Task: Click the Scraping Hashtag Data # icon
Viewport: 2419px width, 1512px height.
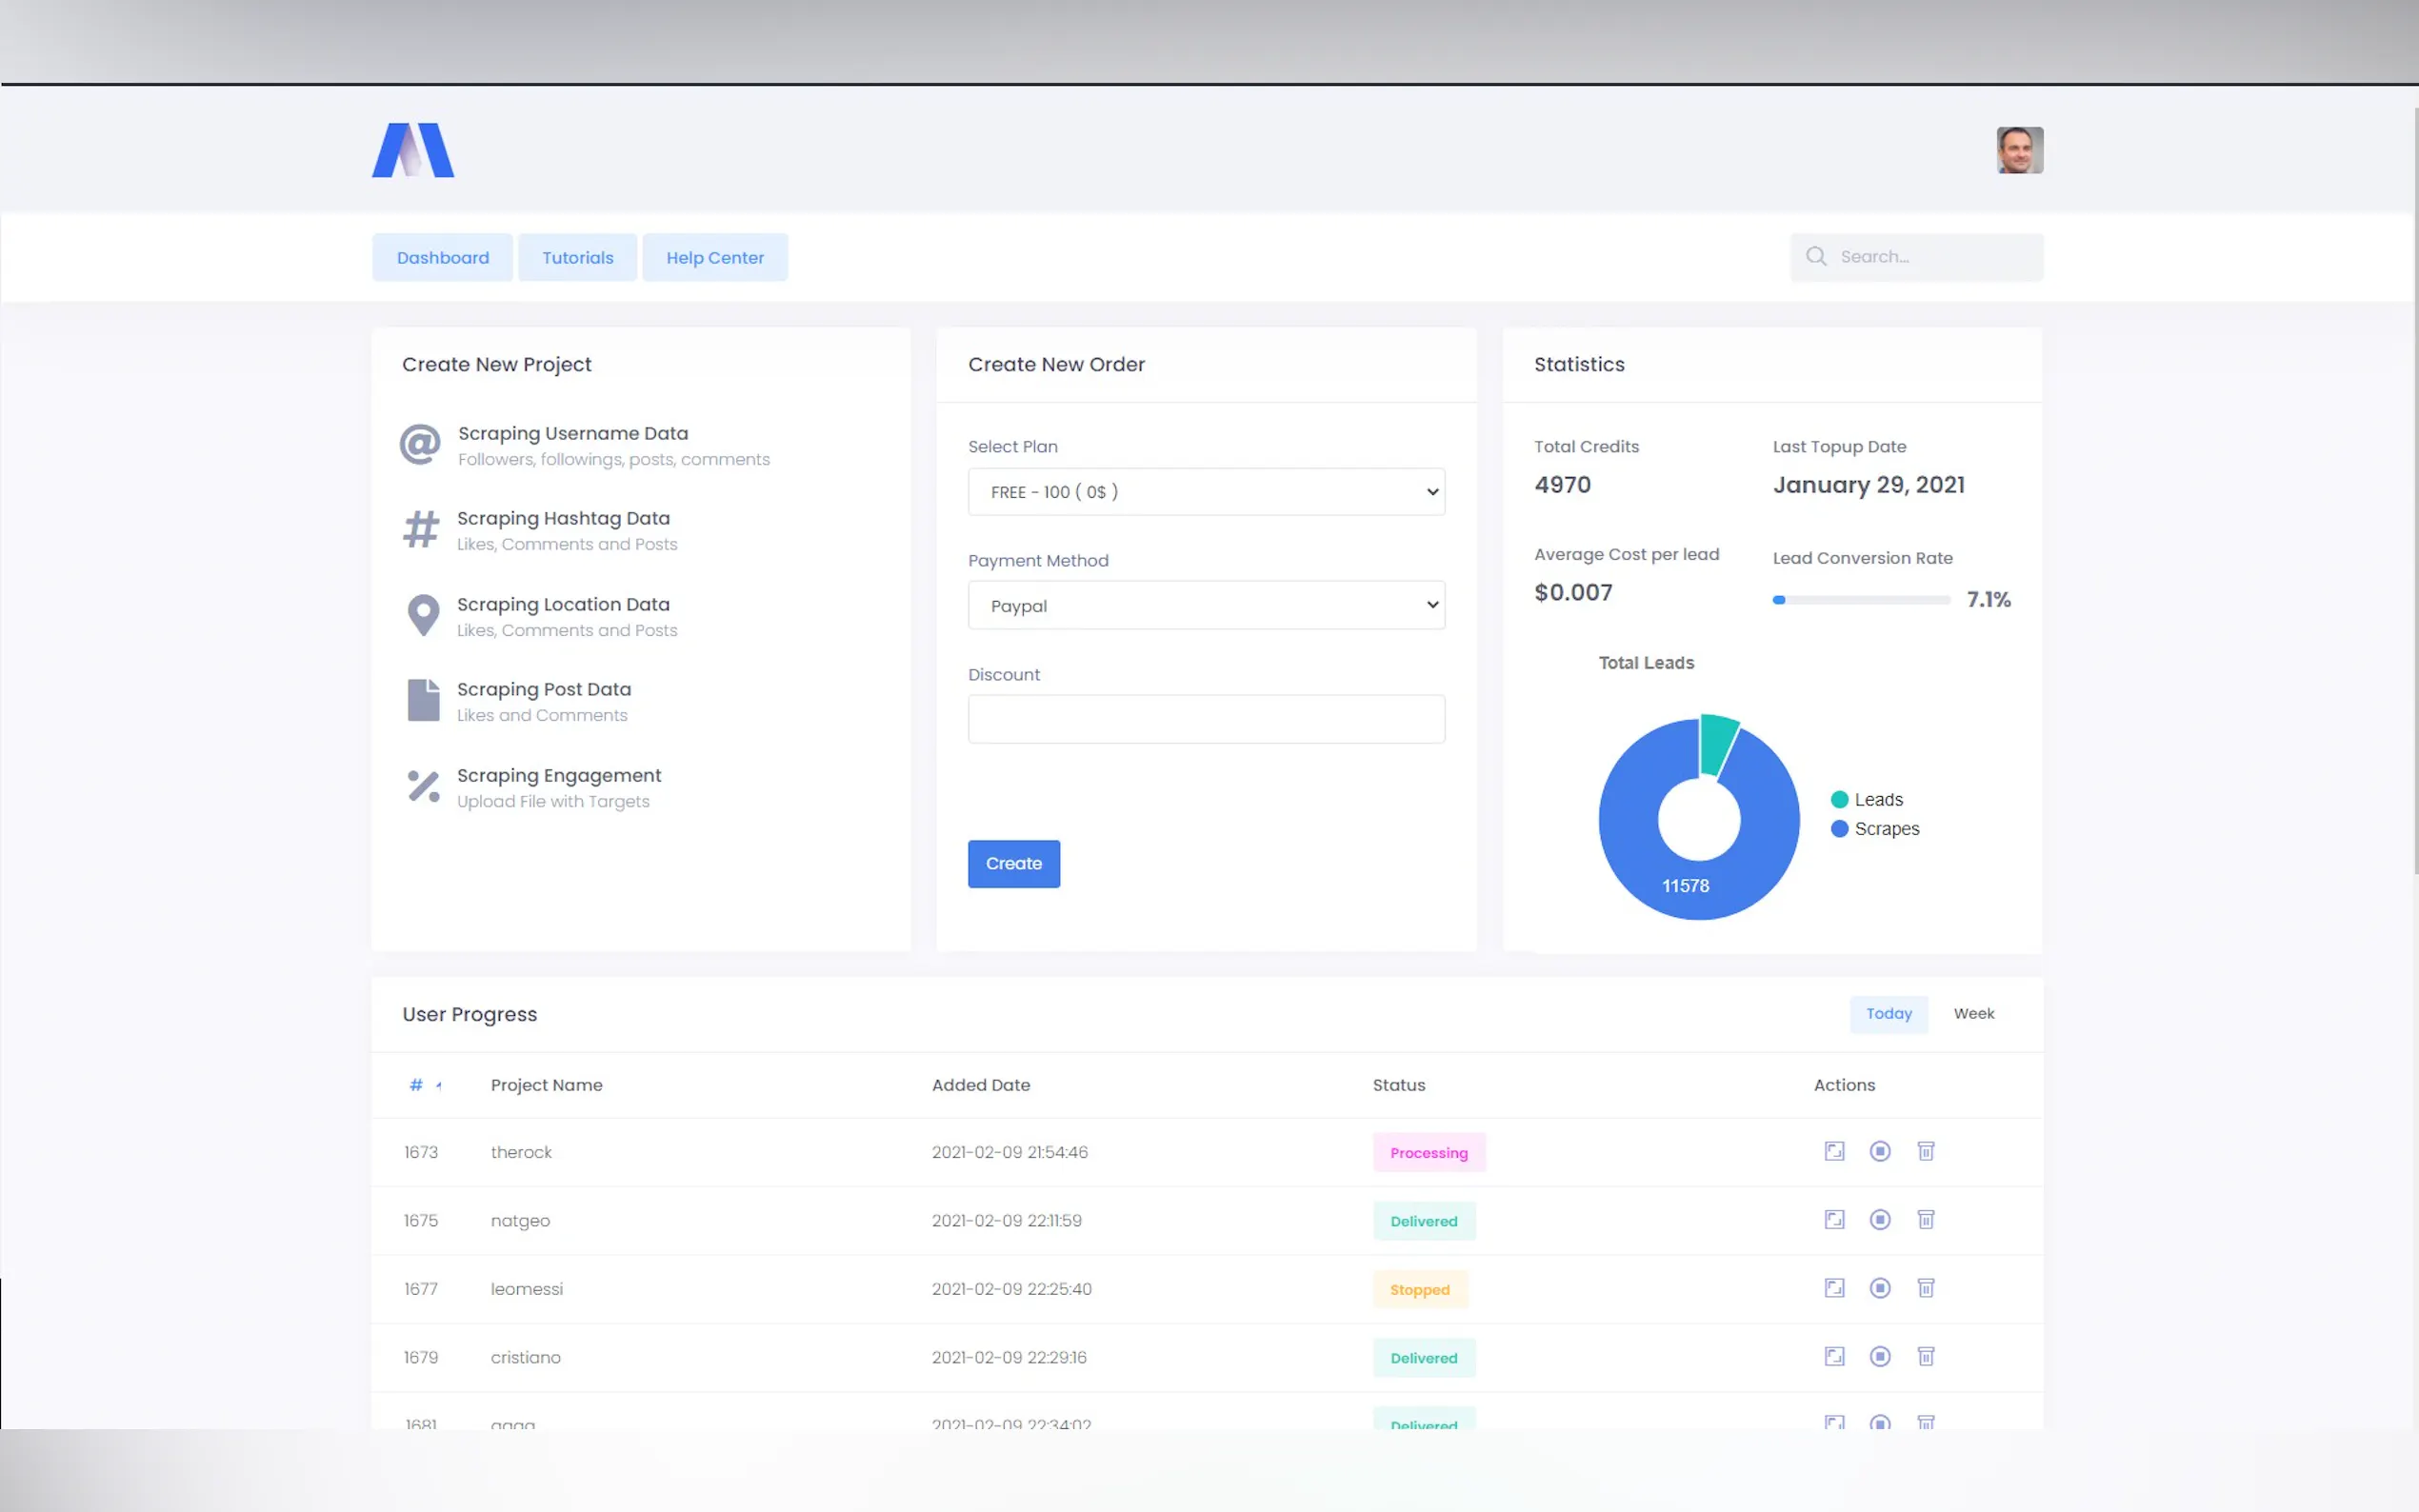Action: tap(421, 530)
